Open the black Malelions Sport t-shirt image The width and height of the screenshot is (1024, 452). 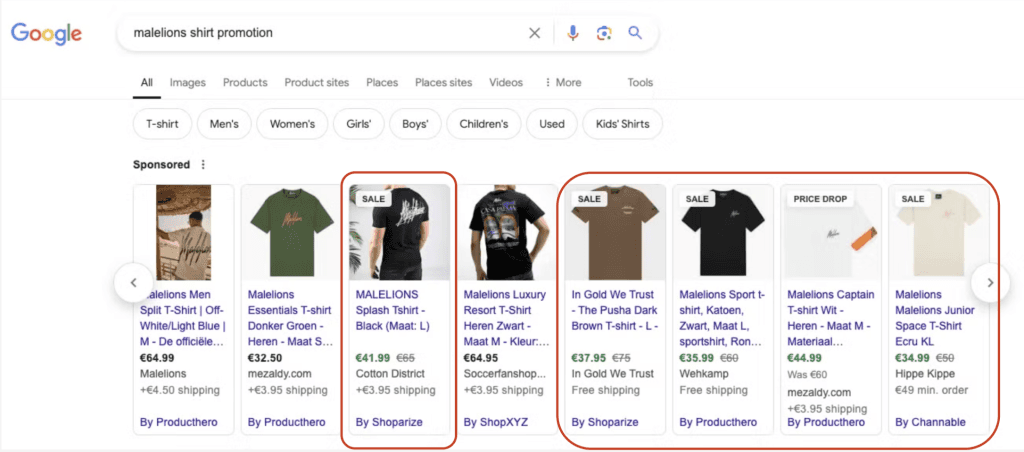point(722,233)
